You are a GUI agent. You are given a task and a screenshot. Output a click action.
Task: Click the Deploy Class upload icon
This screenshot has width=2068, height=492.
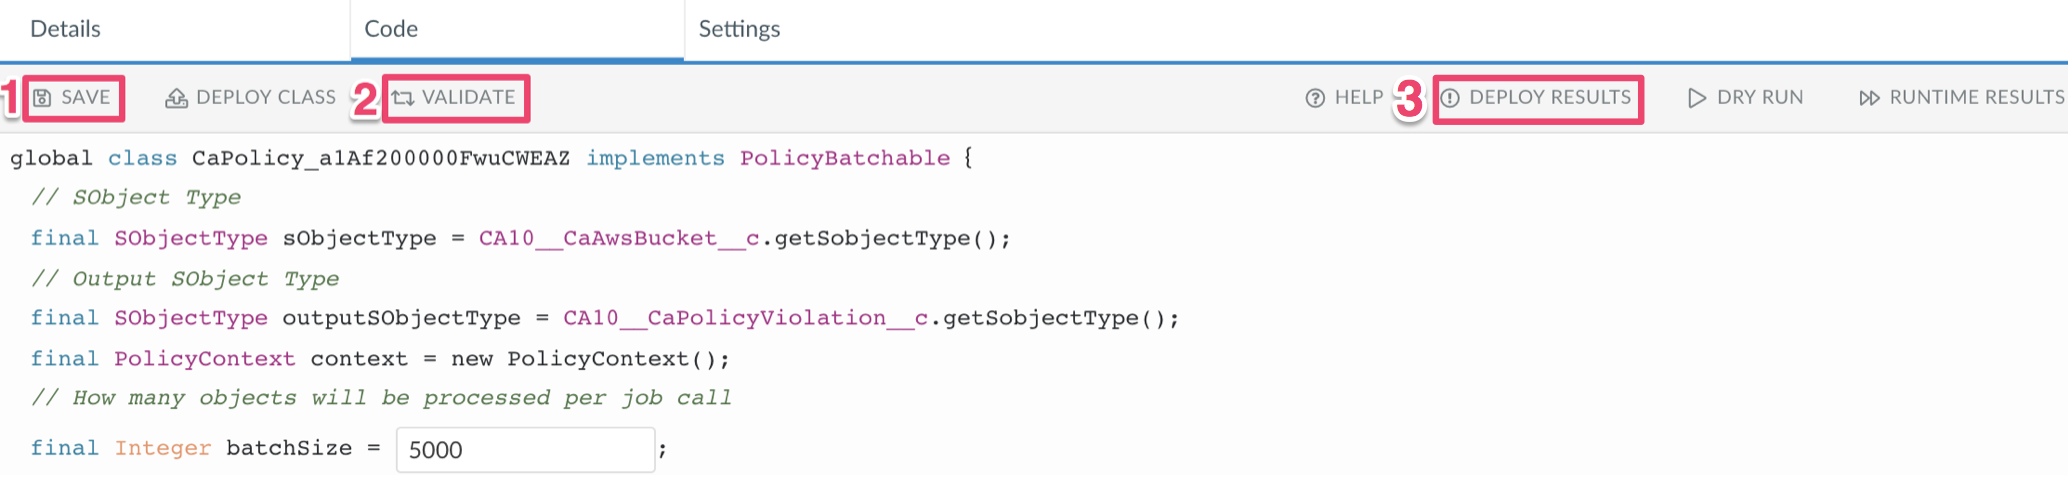pyautogui.click(x=176, y=98)
